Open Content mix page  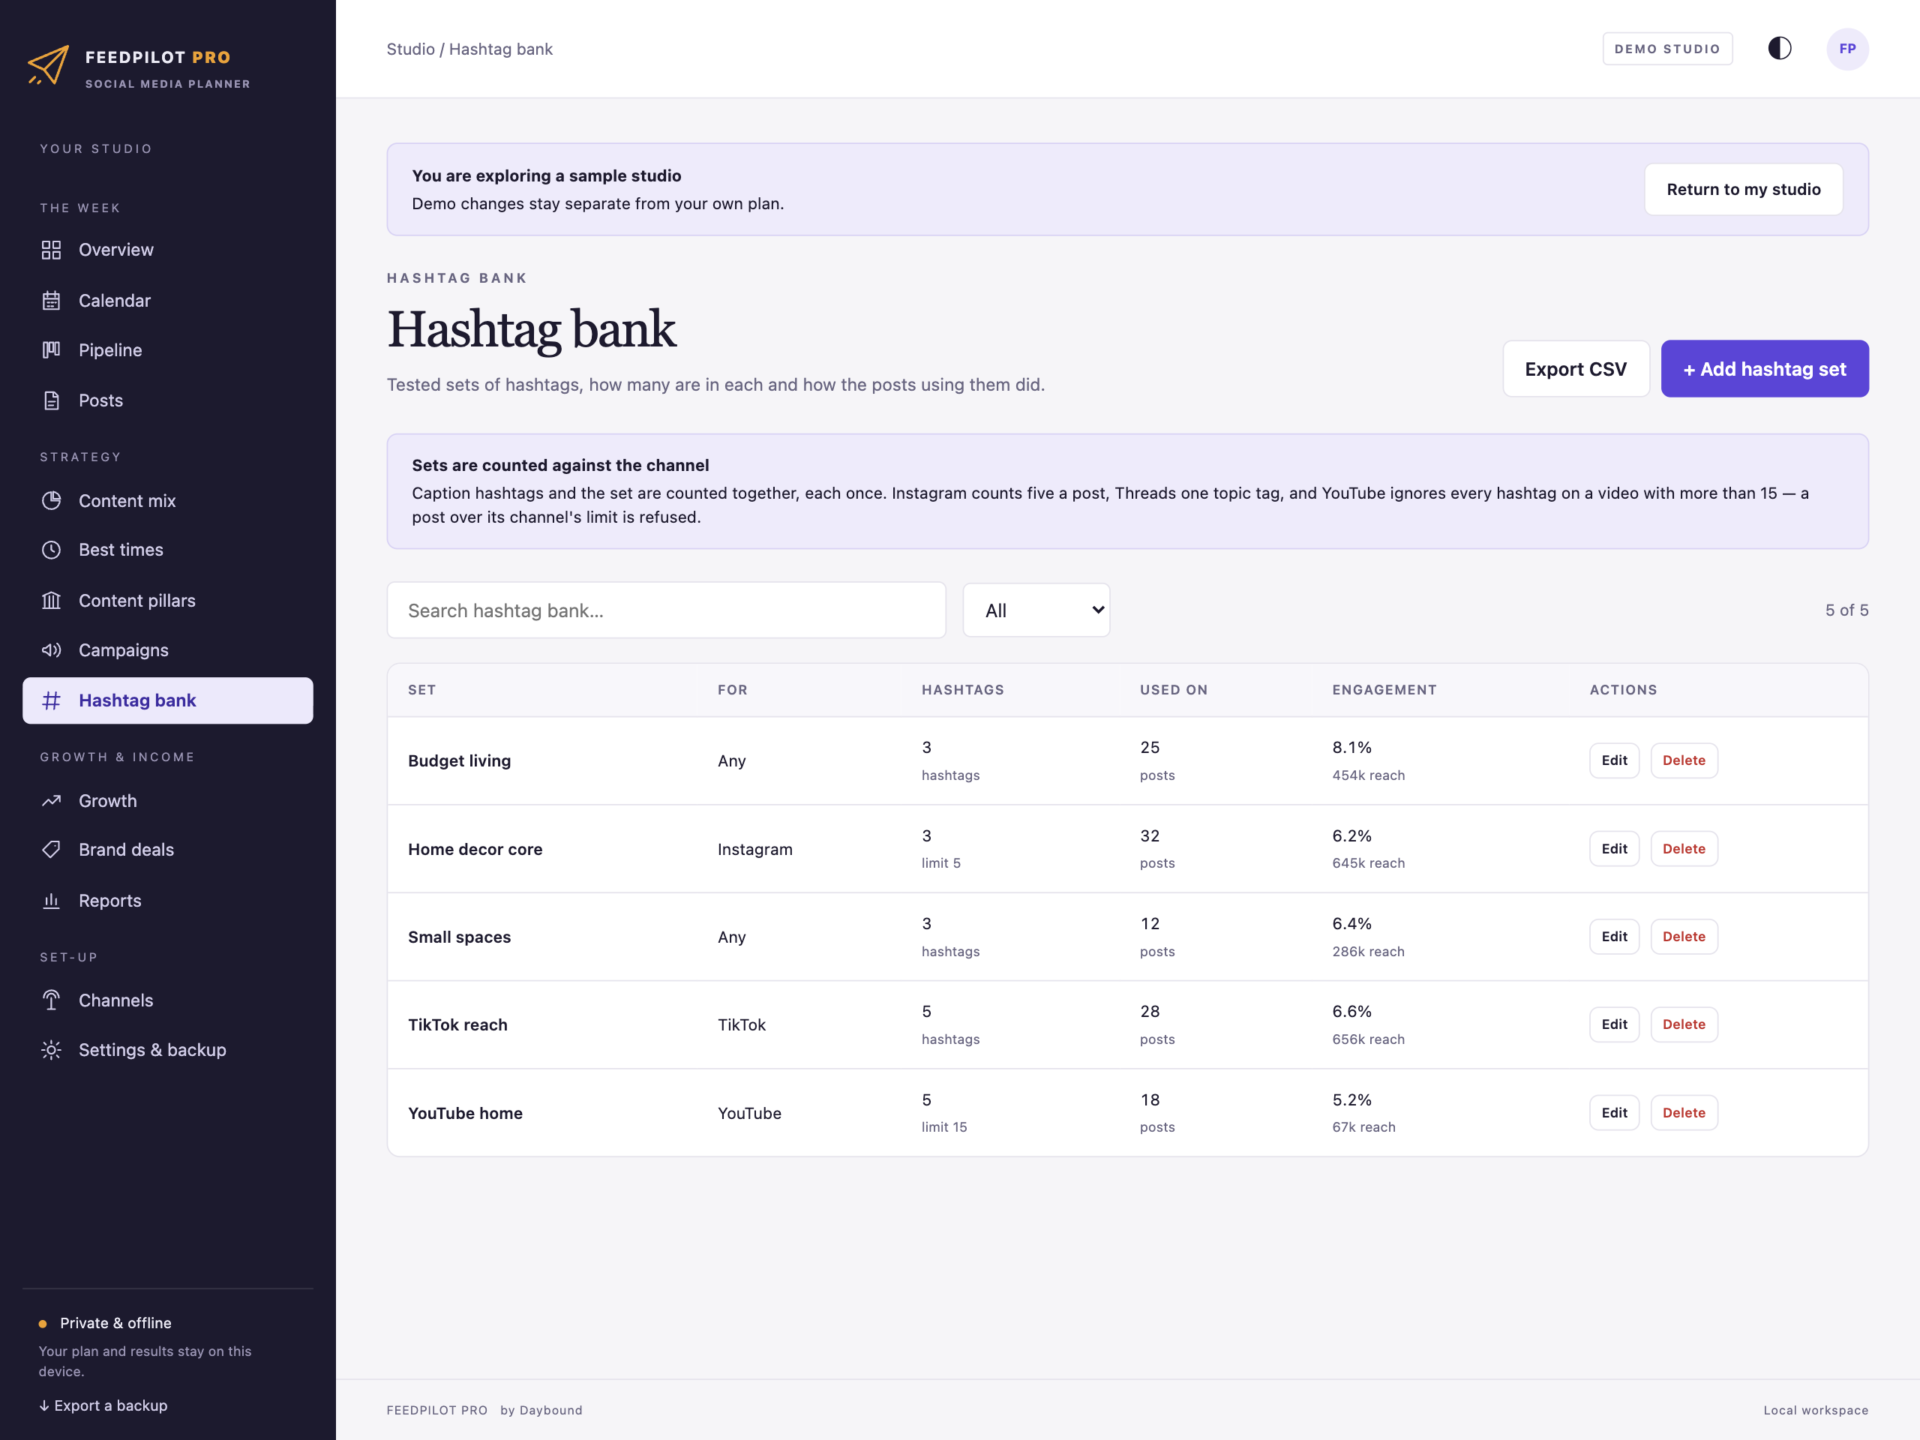[168, 500]
